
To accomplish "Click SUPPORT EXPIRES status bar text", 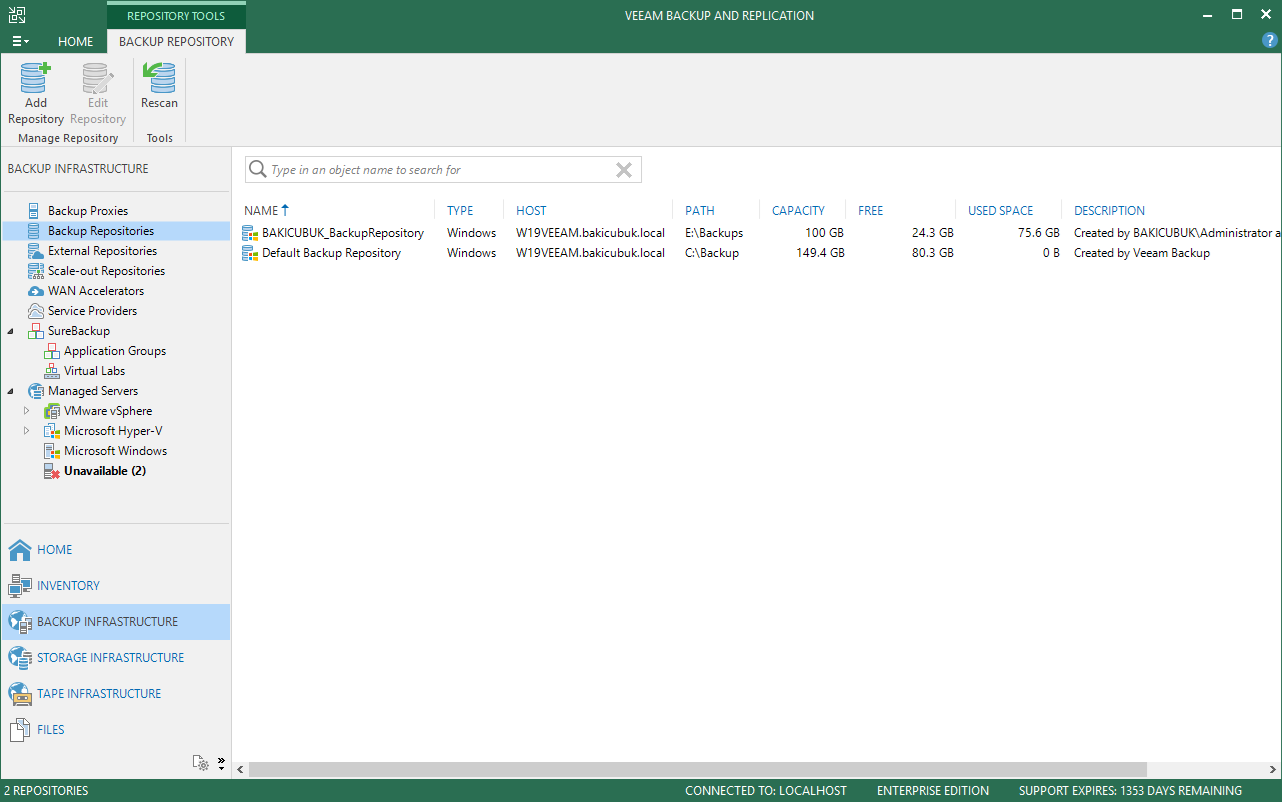I will point(1130,791).
